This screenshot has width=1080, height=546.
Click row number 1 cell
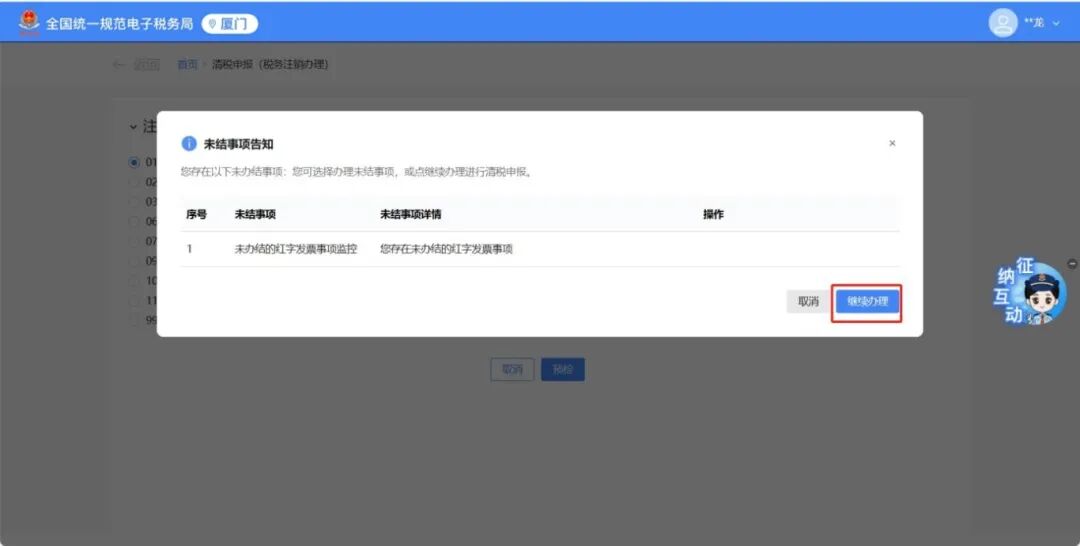point(189,249)
